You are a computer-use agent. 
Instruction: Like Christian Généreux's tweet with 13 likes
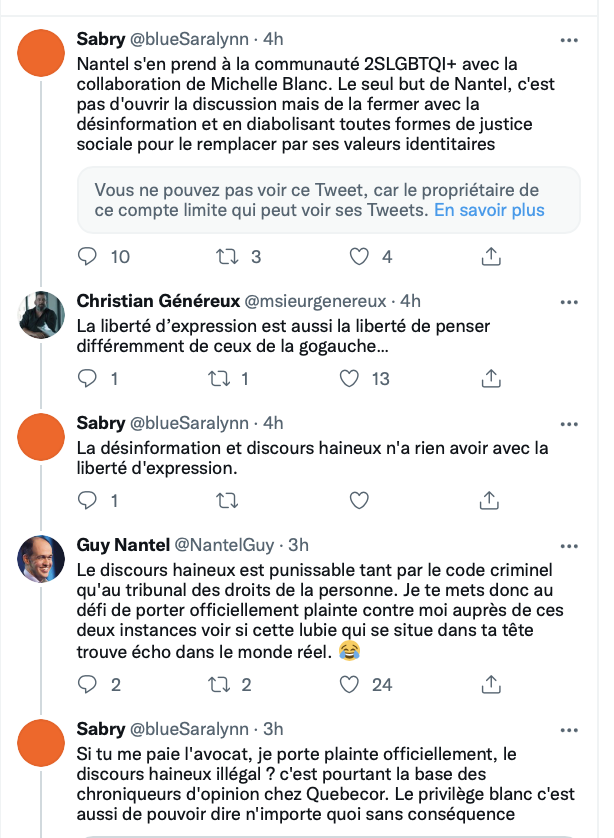coord(349,378)
